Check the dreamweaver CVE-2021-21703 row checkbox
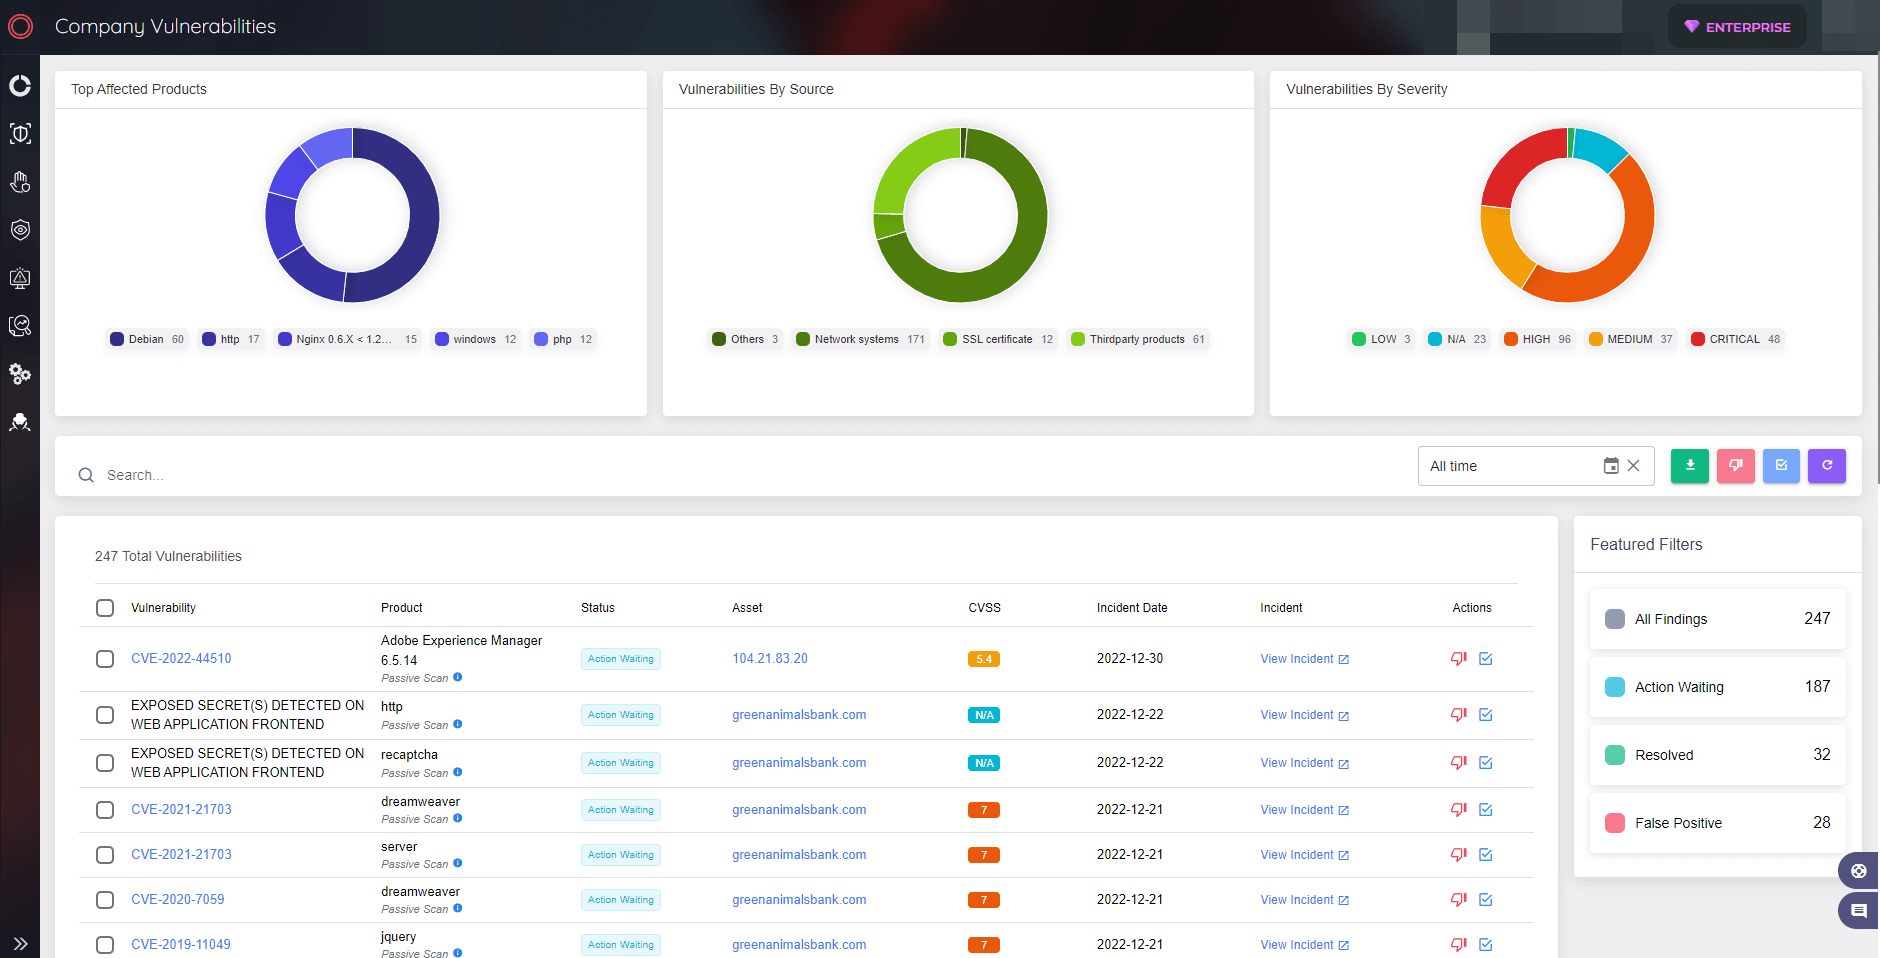Viewport: 1880px width, 958px height. tap(105, 810)
